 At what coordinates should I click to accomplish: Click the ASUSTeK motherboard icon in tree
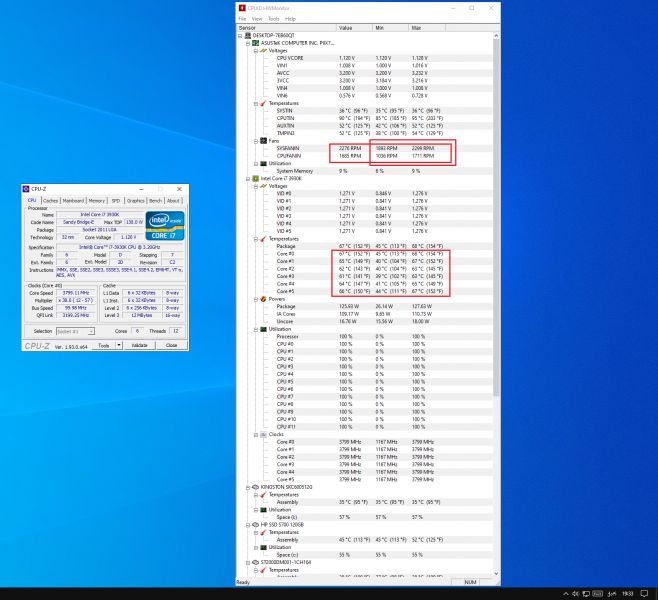point(255,43)
